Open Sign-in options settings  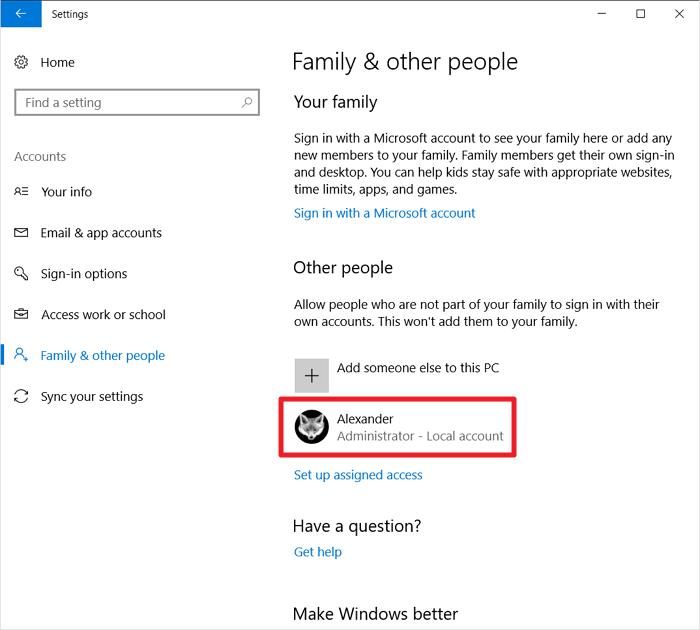pos(84,274)
